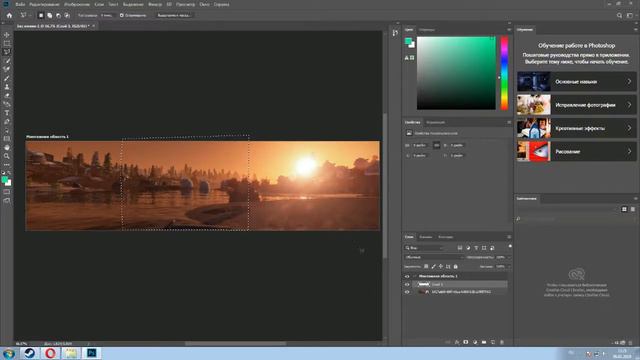Image resolution: width=640 pixels, height=360 pixels.
Task: Create a new adjustment layer icon
Action: (475, 342)
